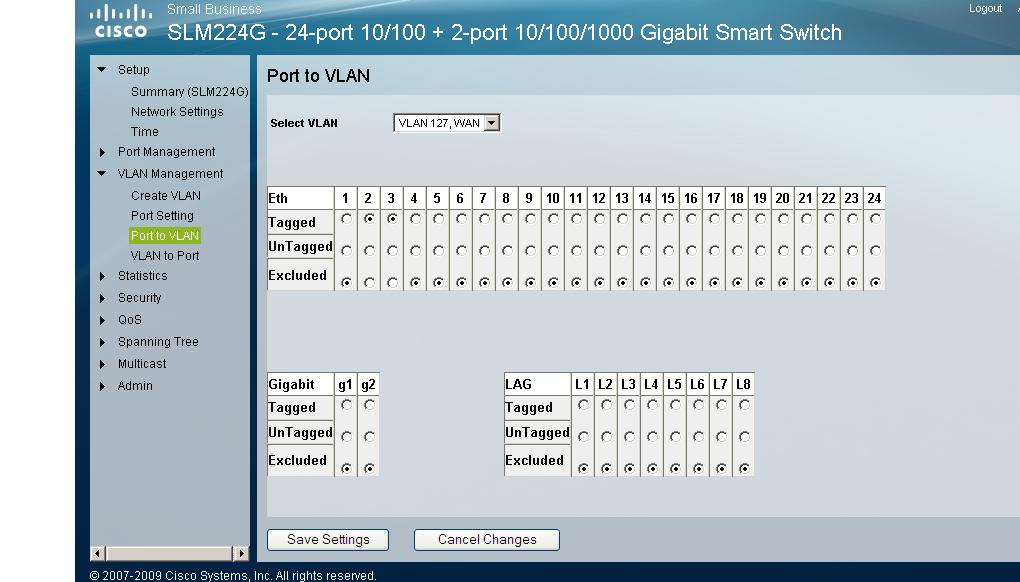The width and height of the screenshot is (1020, 582).
Task: Set LAG L8 to UnTagged
Action: 744,436
